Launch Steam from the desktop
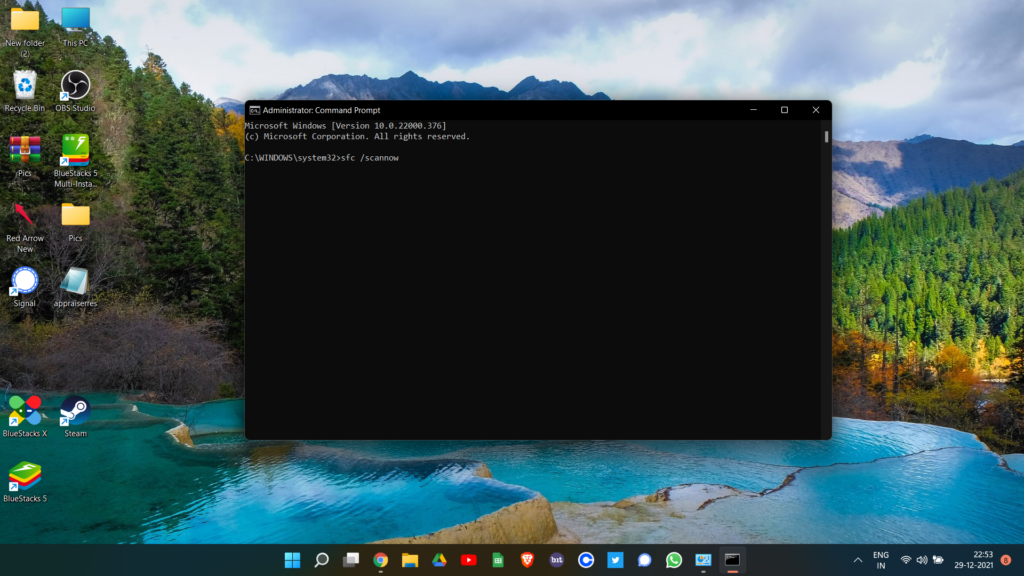The image size is (1024, 576). 74,410
